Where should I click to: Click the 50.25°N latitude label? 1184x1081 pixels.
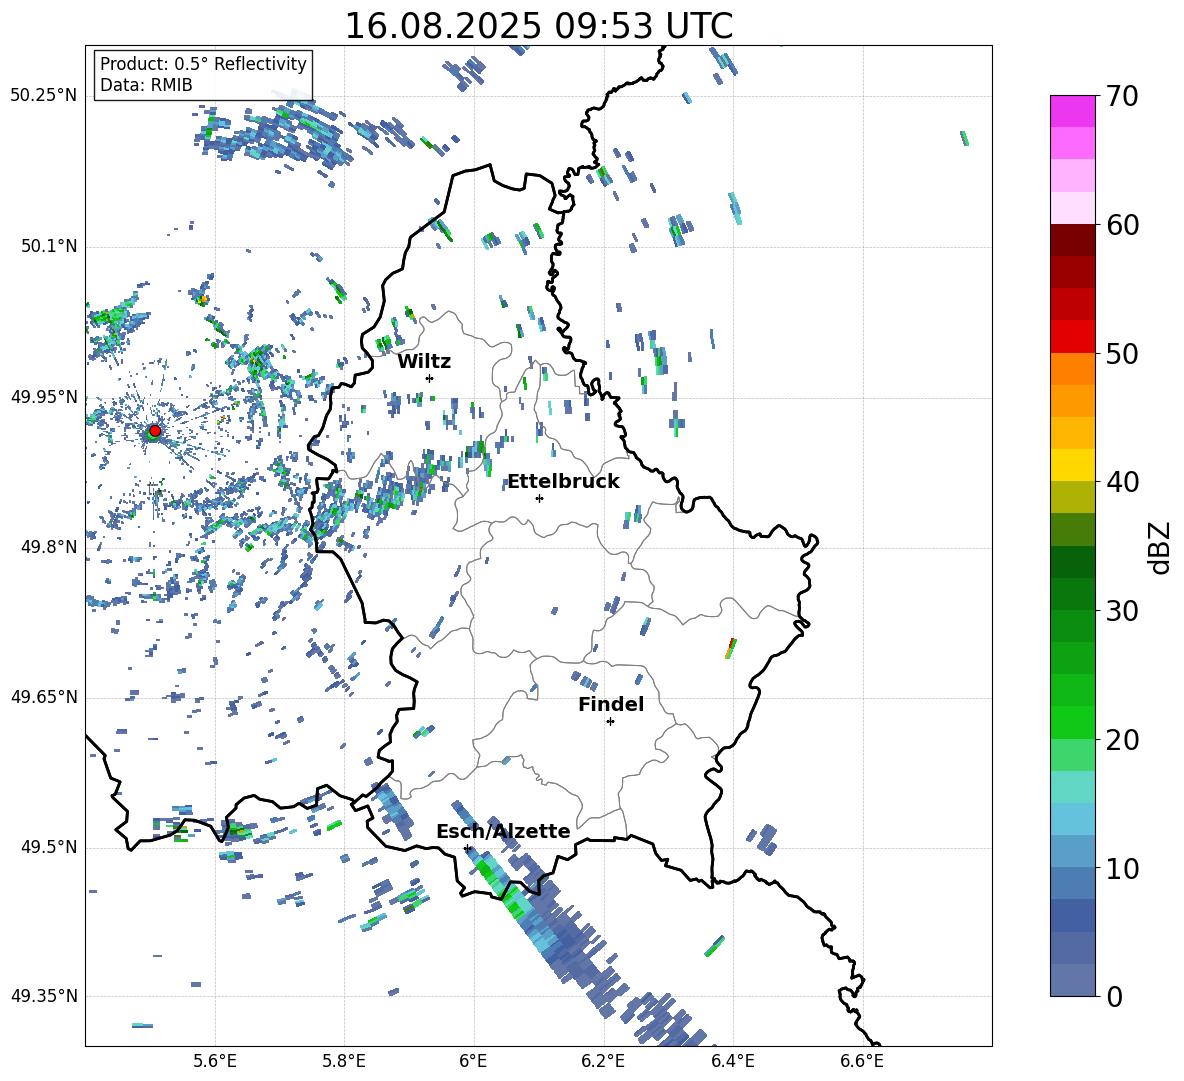tap(44, 96)
